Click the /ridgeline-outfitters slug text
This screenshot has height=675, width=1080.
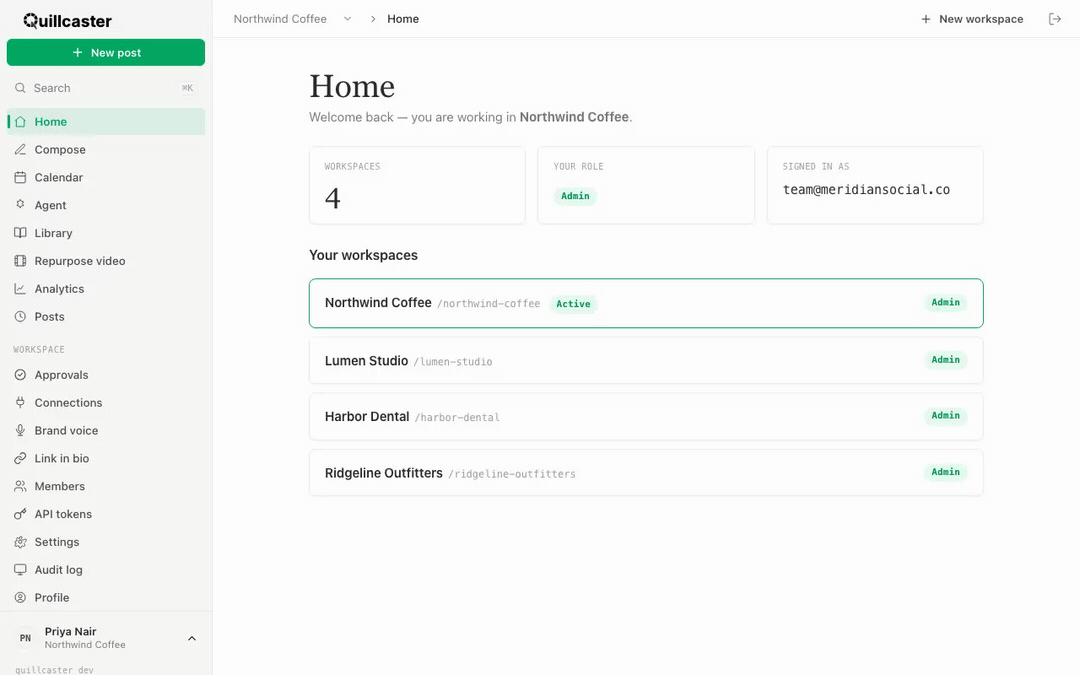tap(512, 474)
